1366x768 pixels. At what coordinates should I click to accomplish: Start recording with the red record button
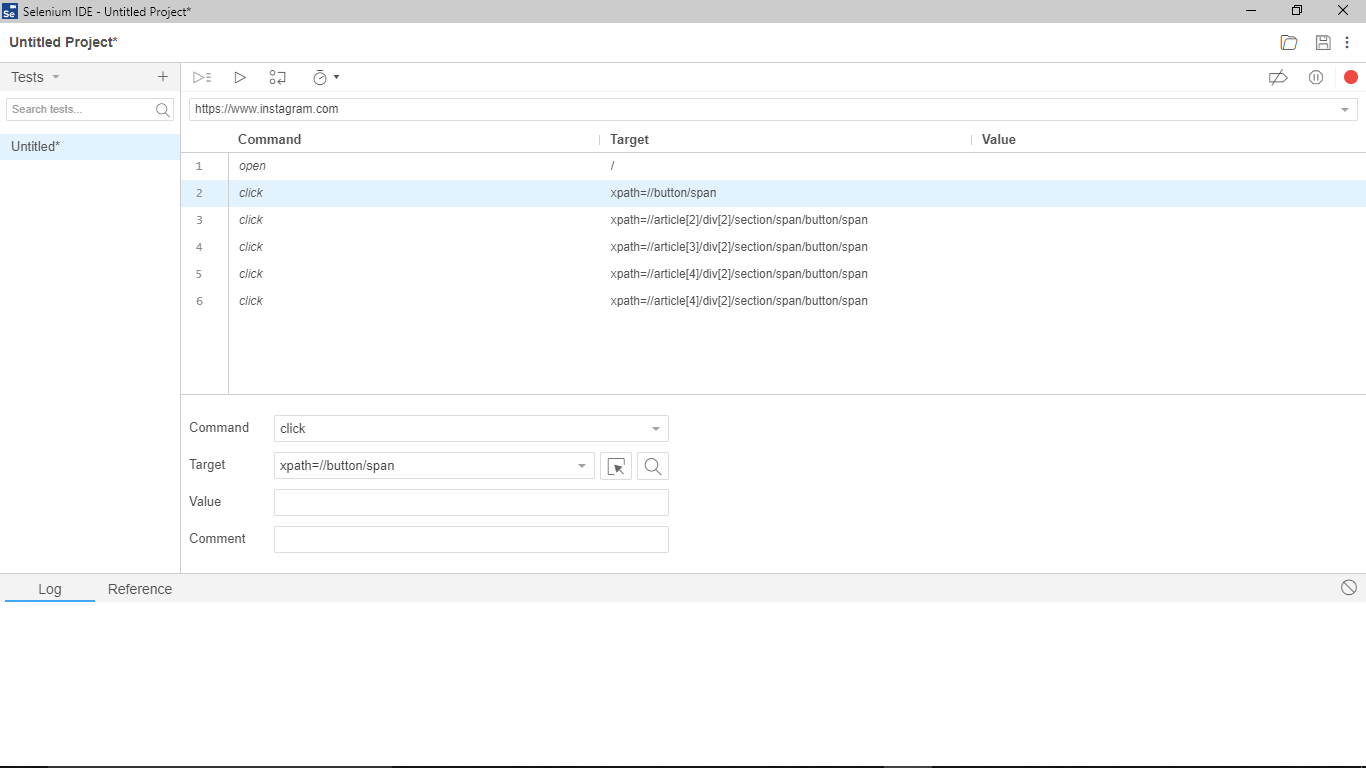coord(1351,77)
